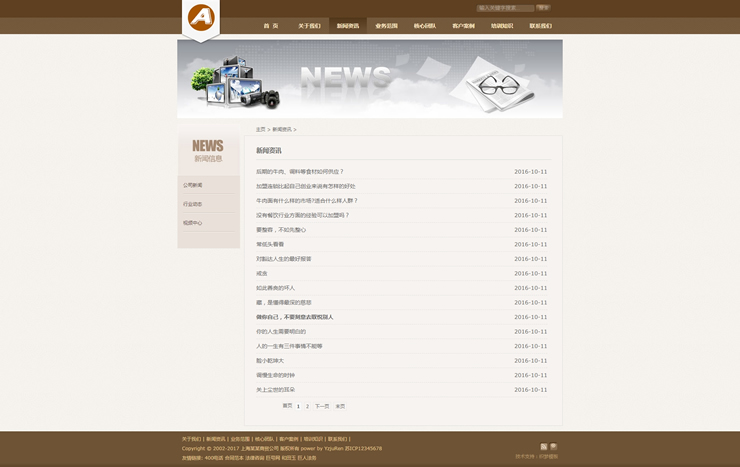Open the 首页 navigation menu item

point(271,26)
